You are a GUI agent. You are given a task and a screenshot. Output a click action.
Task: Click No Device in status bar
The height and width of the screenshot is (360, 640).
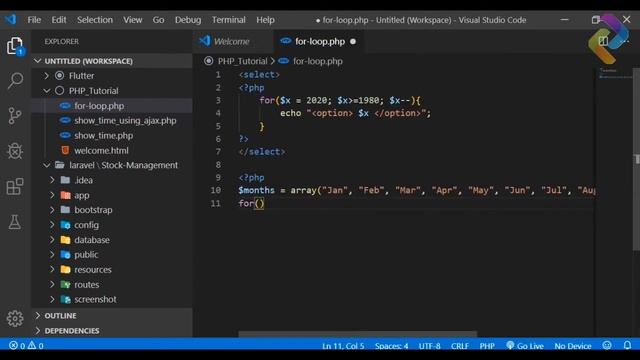(x=573, y=346)
